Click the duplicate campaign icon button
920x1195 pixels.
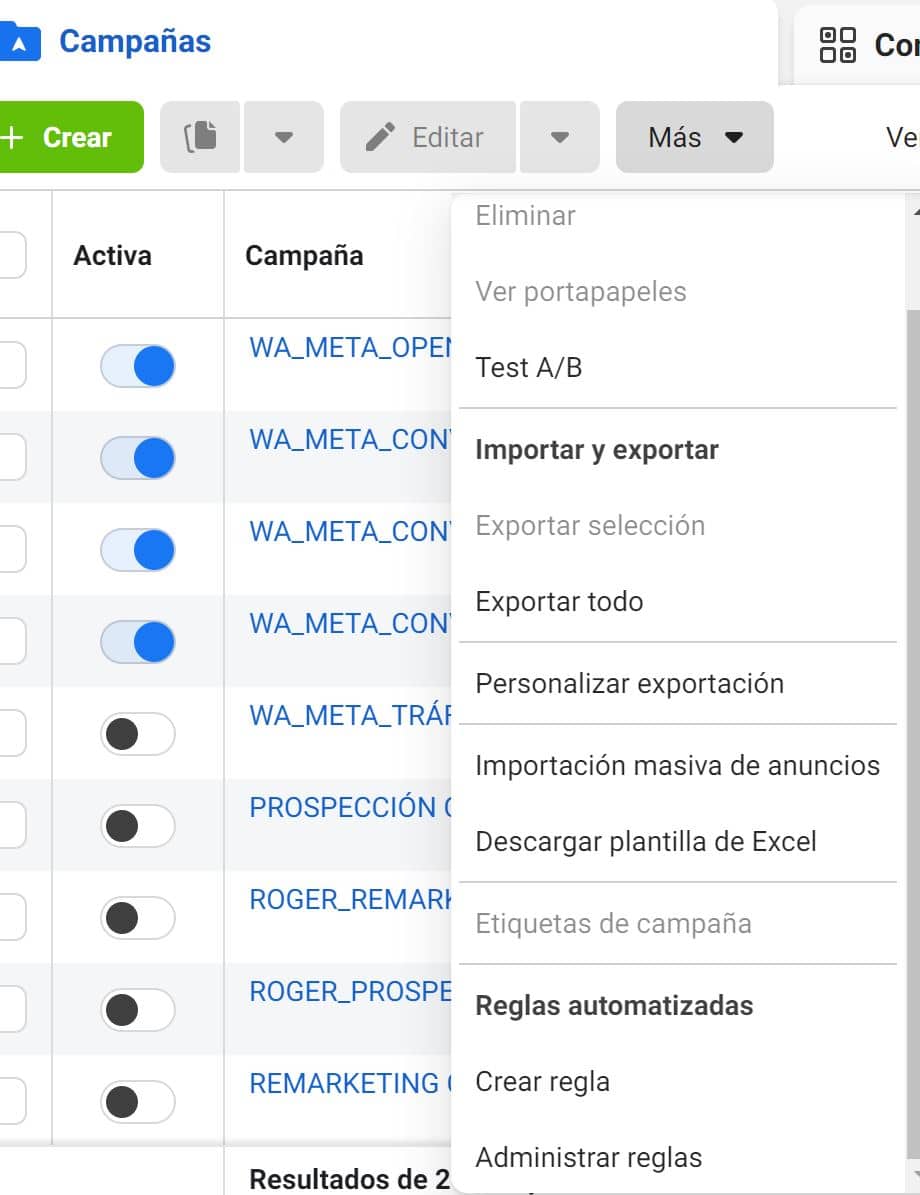pos(200,137)
